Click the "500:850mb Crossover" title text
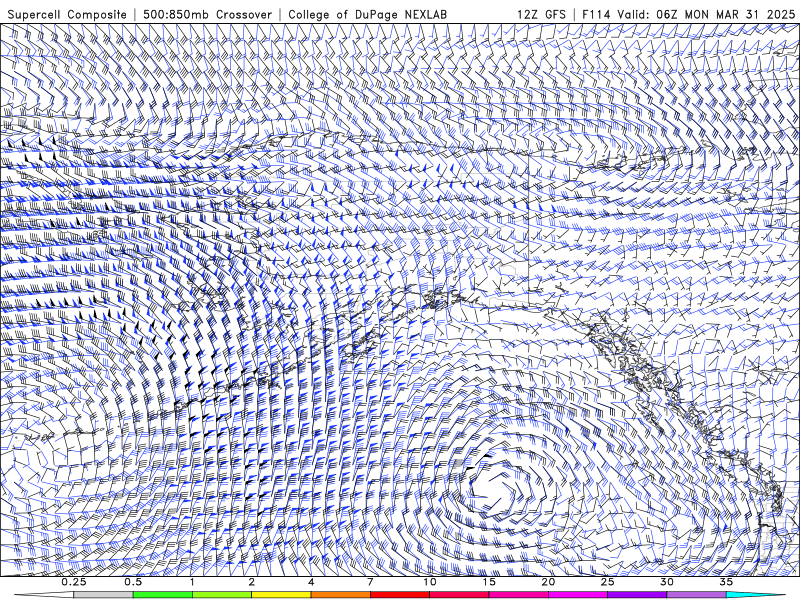Screen dimensions: 800x600 207,14
